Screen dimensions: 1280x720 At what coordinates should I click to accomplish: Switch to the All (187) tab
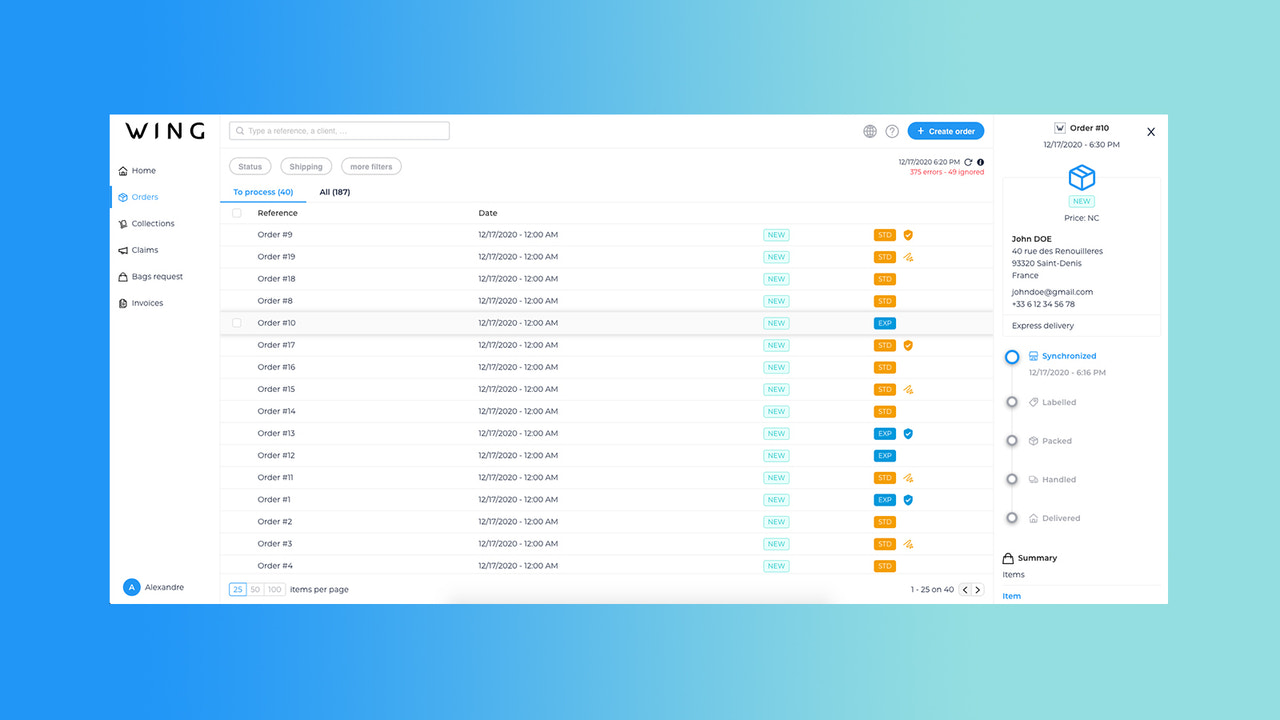click(x=335, y=191)
